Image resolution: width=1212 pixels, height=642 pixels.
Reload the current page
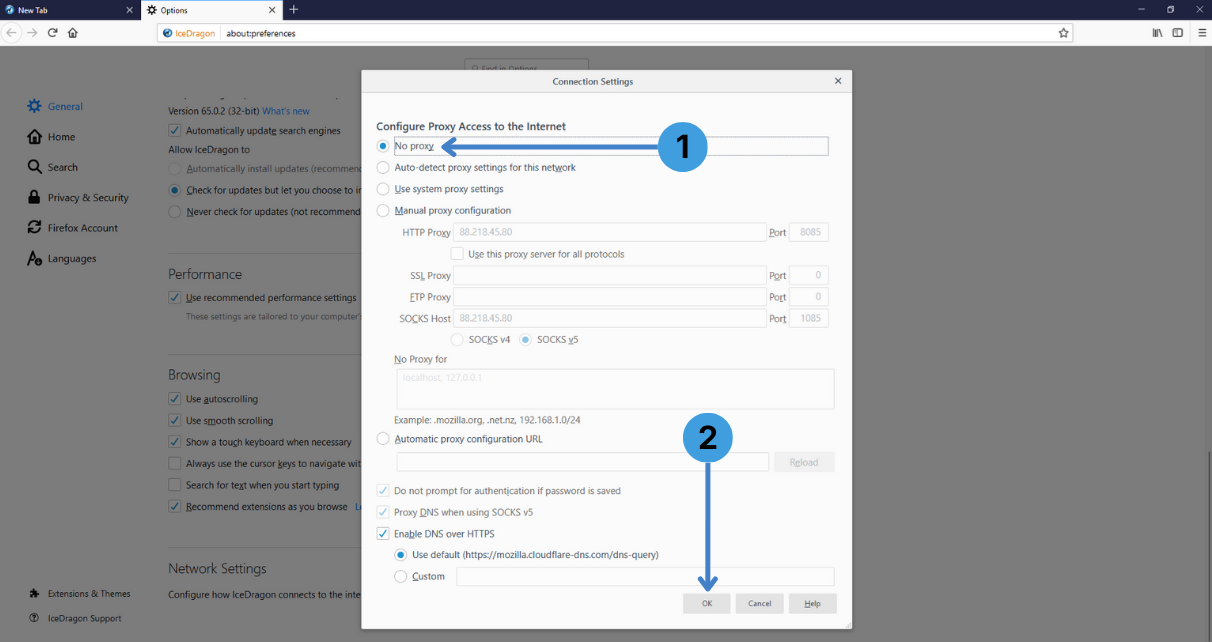pyautogui.click(x=53, y=33)
